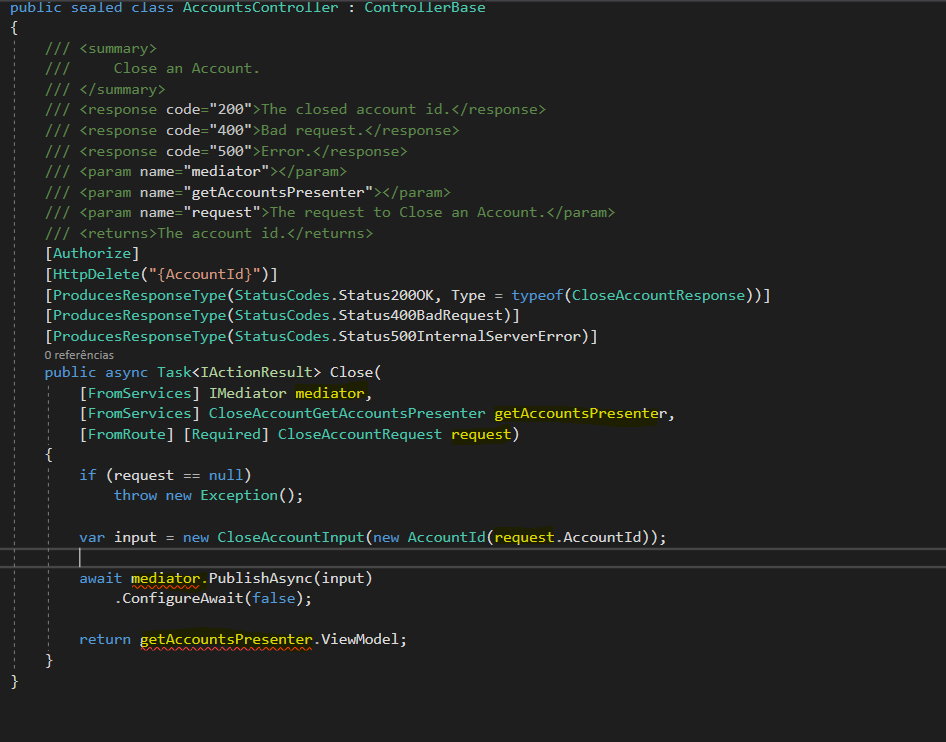This screenshot has width=946, height=742.
Task: Click the Authorize attribute
Action: pyautogui.click(x=92, y=253)
